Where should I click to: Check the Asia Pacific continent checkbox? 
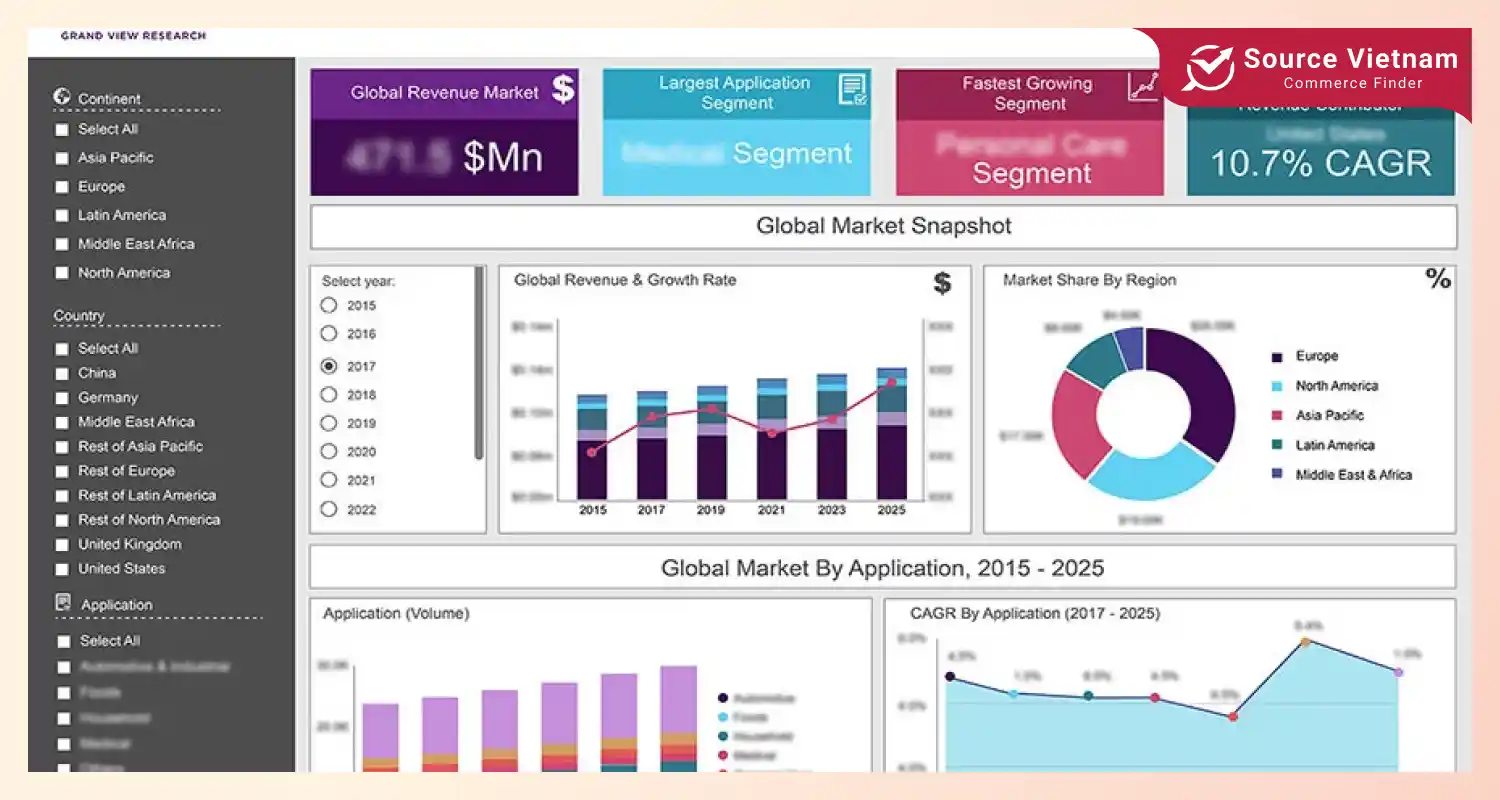(62, 158)
